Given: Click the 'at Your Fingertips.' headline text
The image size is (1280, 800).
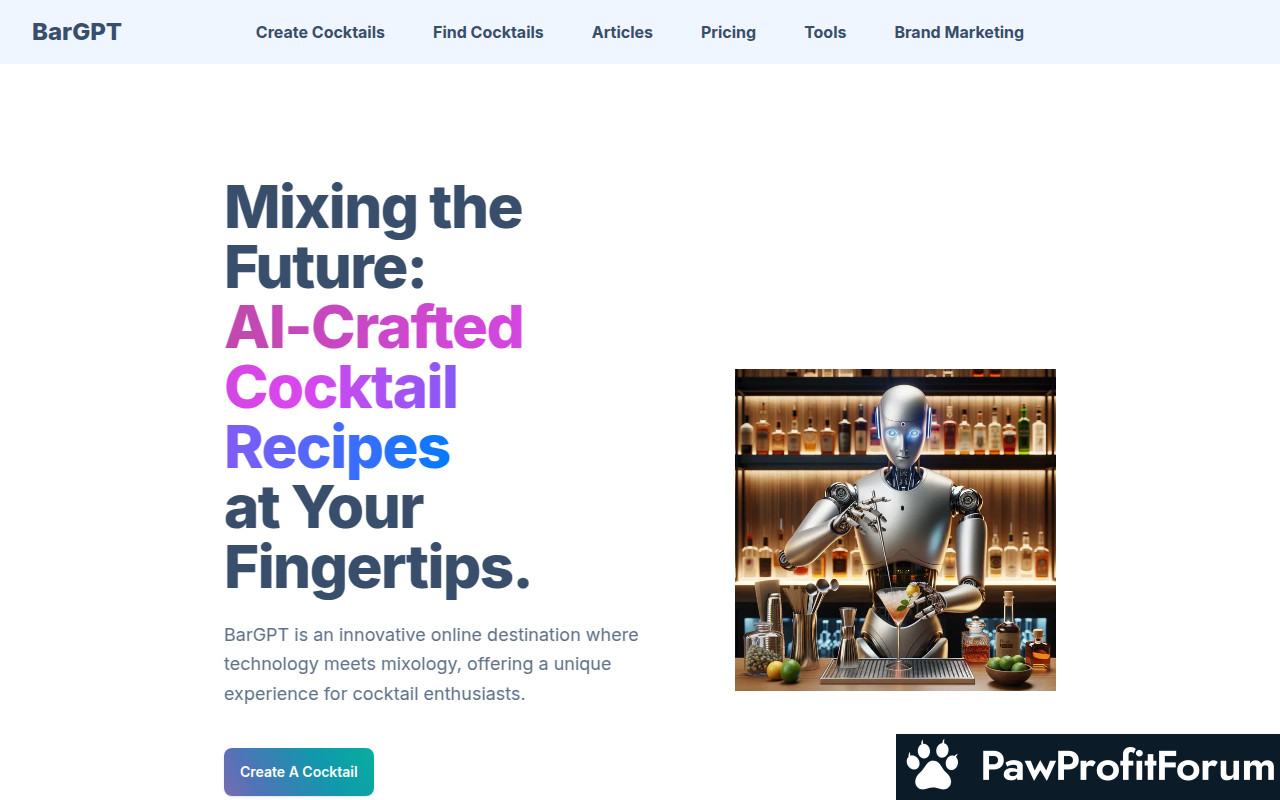Looking at the screenshot, I should tap(377, 537).
